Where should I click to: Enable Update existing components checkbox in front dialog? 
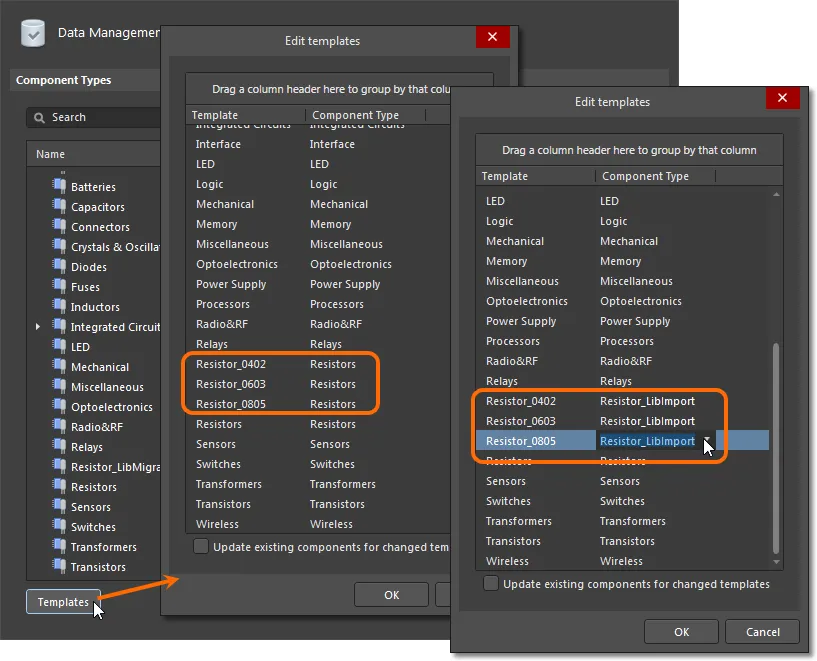point(491,583)
